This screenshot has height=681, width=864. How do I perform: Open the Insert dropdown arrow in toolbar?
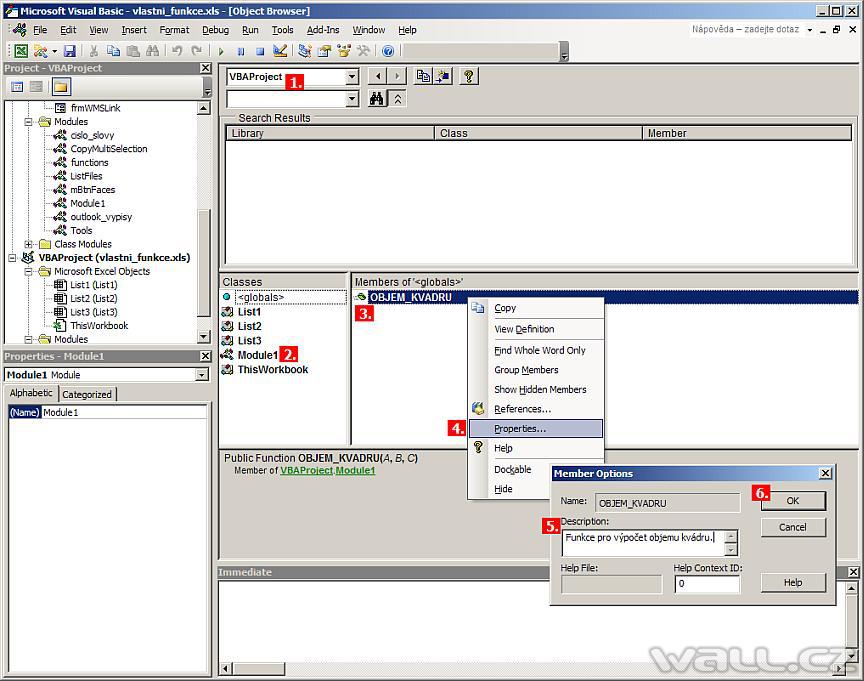54,51
